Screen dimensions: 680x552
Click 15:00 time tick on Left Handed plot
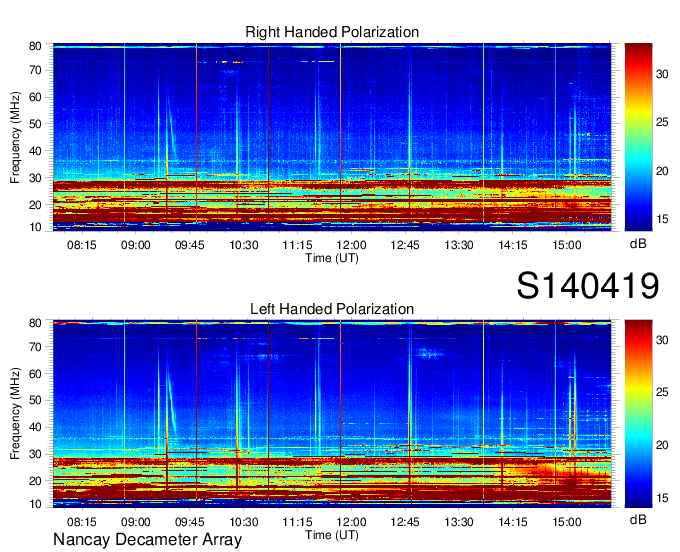[567, 522]
